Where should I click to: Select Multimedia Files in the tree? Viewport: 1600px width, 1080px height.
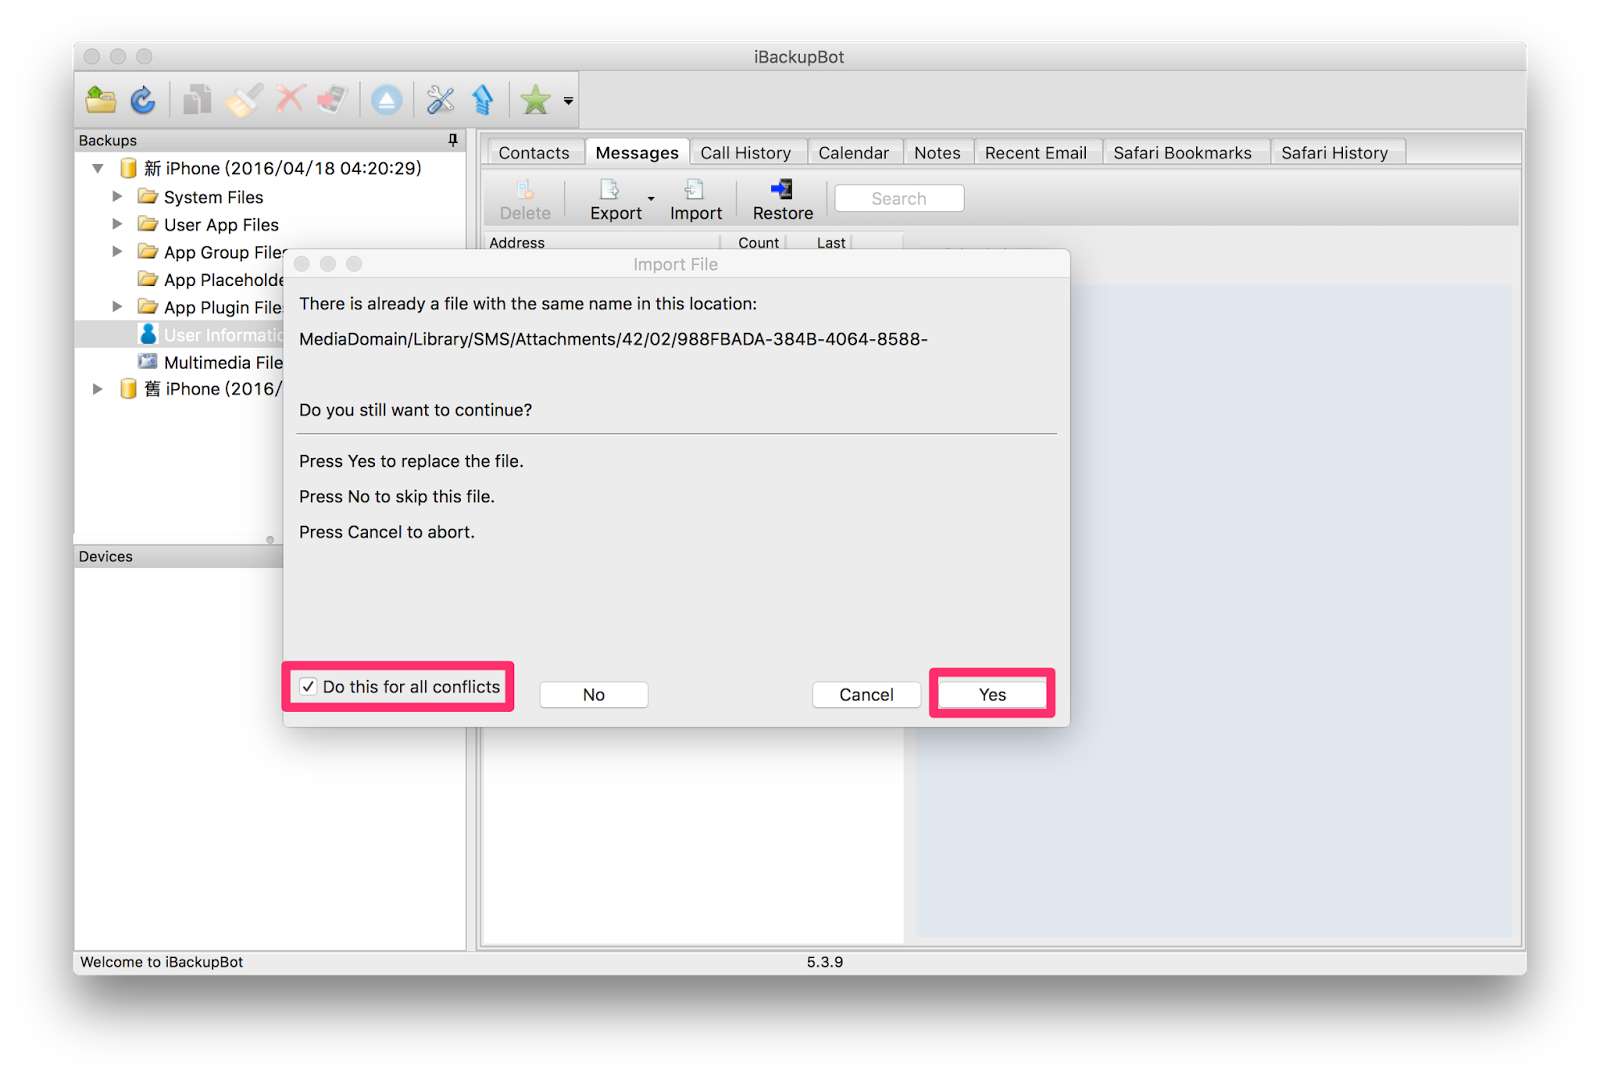click(x=223, y=362)
